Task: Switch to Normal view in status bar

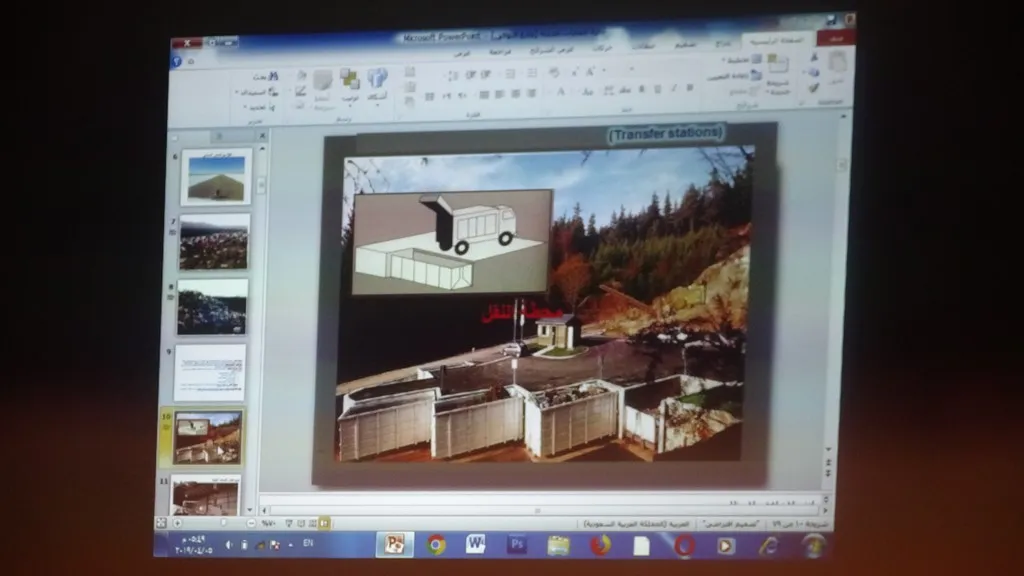Action: click(x=324, y=523)
